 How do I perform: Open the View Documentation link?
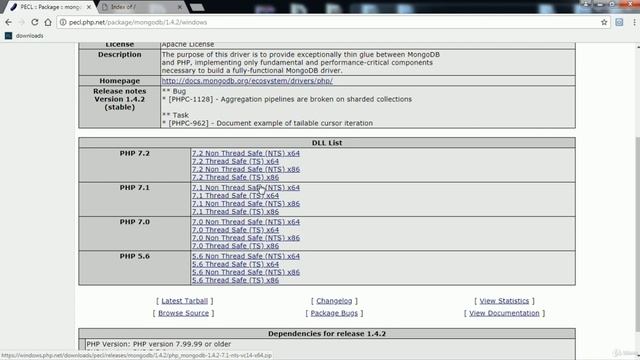point(504,313)
